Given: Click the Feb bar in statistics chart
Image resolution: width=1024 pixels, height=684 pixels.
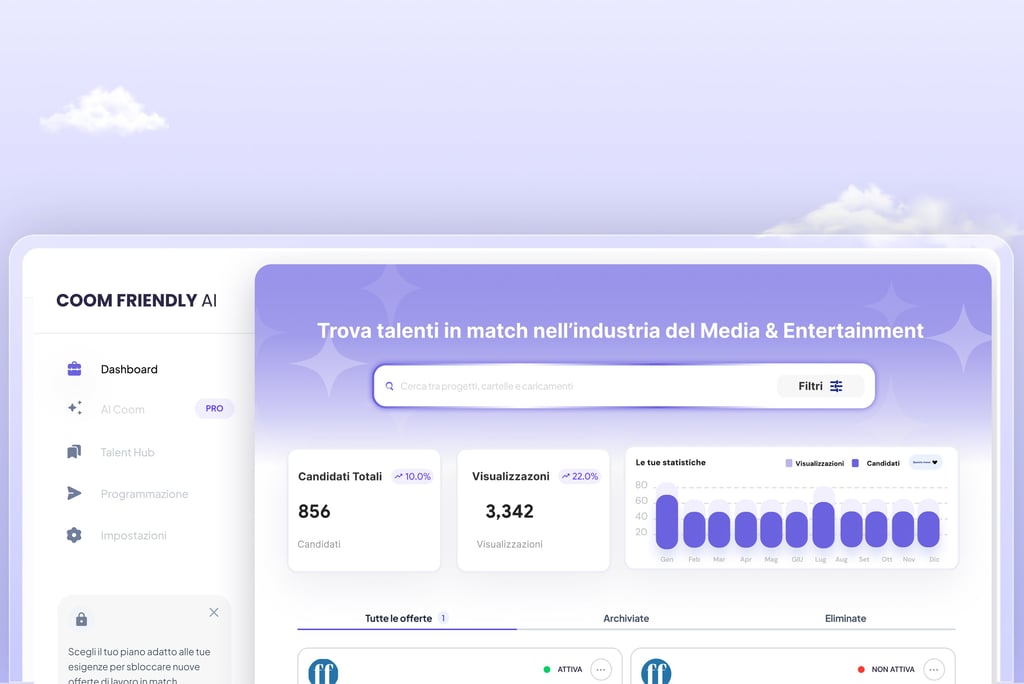Looking at the screenshot, I should [694, 529].
